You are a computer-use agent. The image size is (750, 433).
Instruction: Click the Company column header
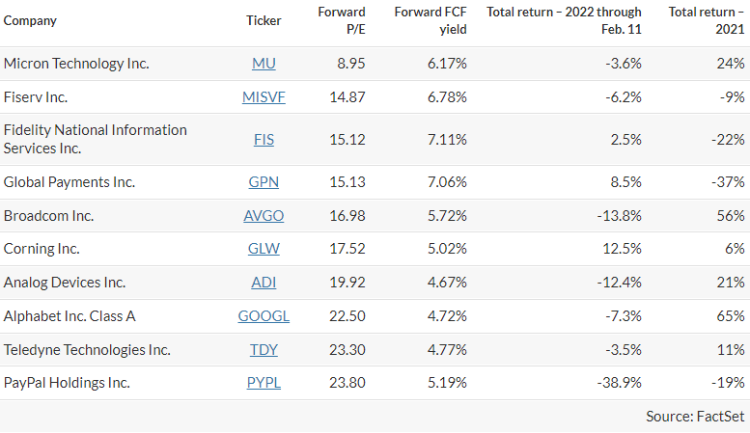coord(30,20)
